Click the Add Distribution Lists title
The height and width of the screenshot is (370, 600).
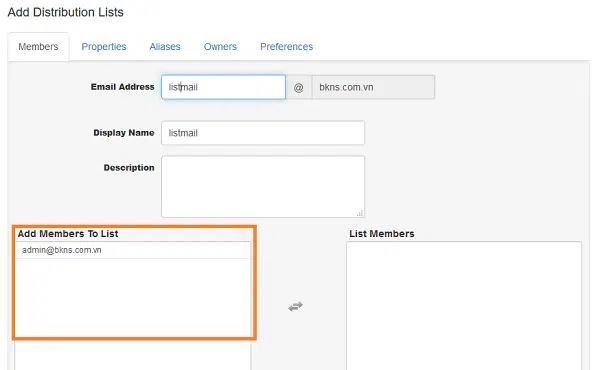[x=65, y=12]
